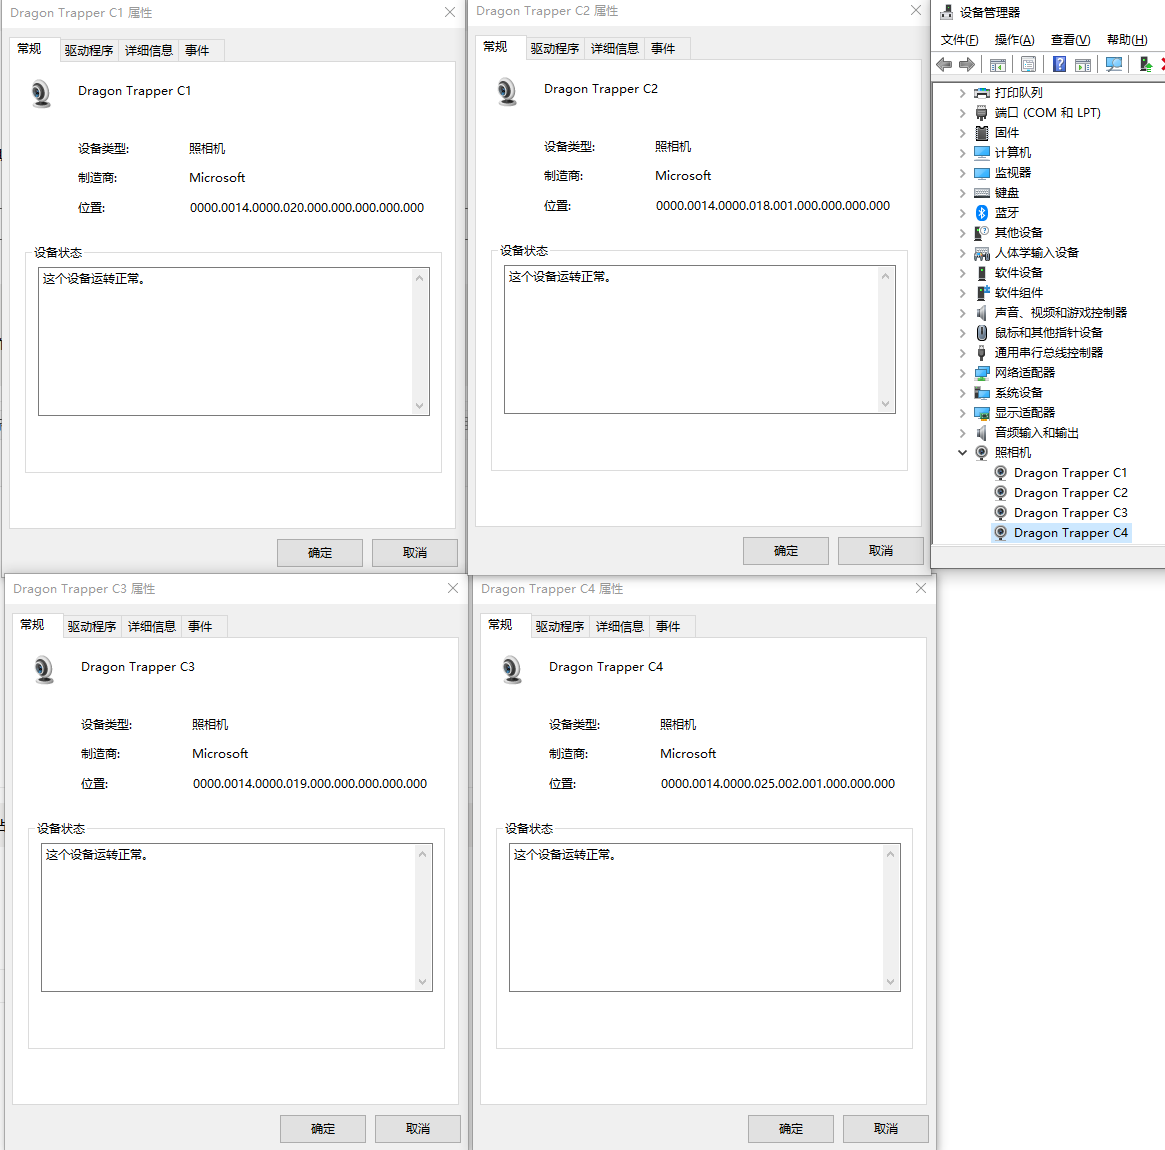The width and height of the screenshot is (1165, 1150).
Task: Select Dragon Trapper C4 in device tree
Action: (1070, 533)
